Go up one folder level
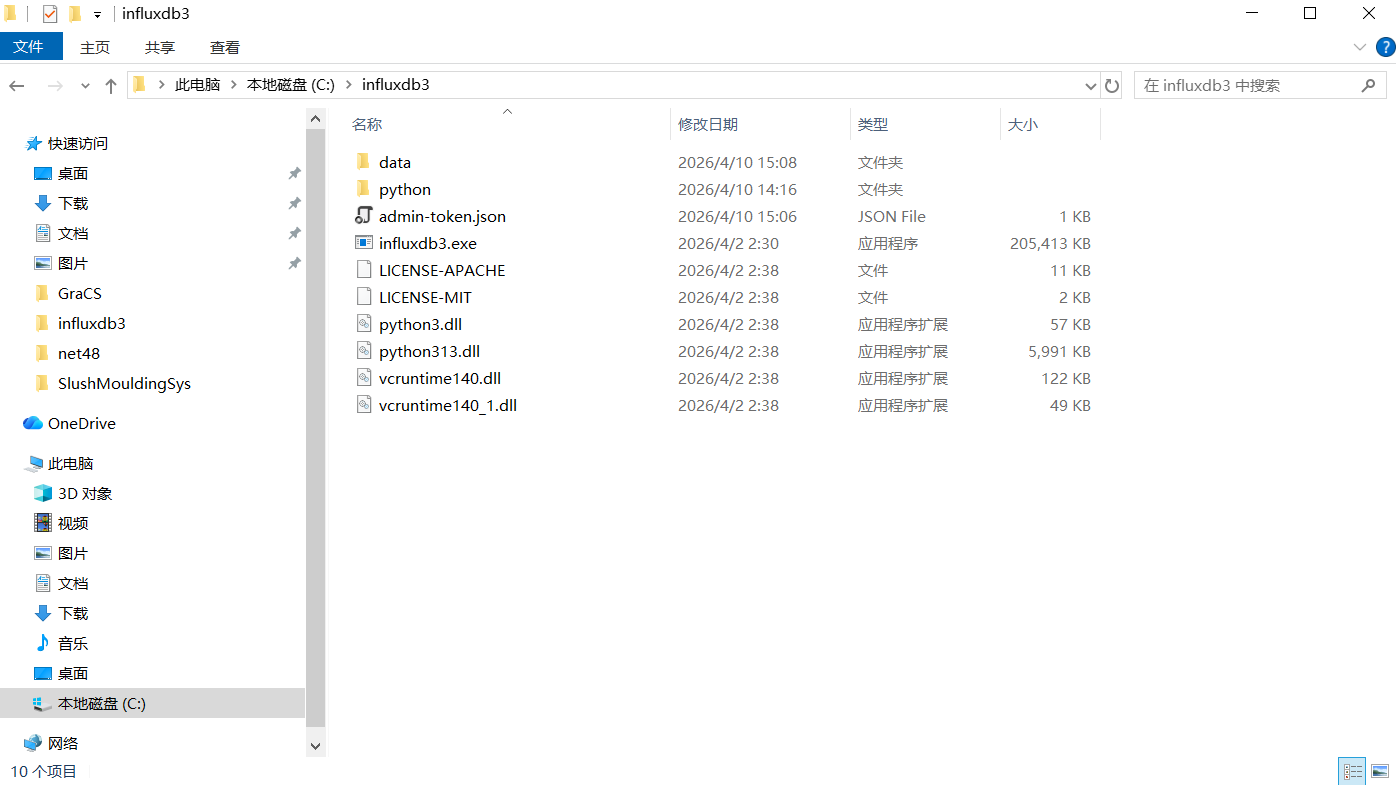This screenshot has height=785, width=1396. pyautogui.click(x=111, y=86)
